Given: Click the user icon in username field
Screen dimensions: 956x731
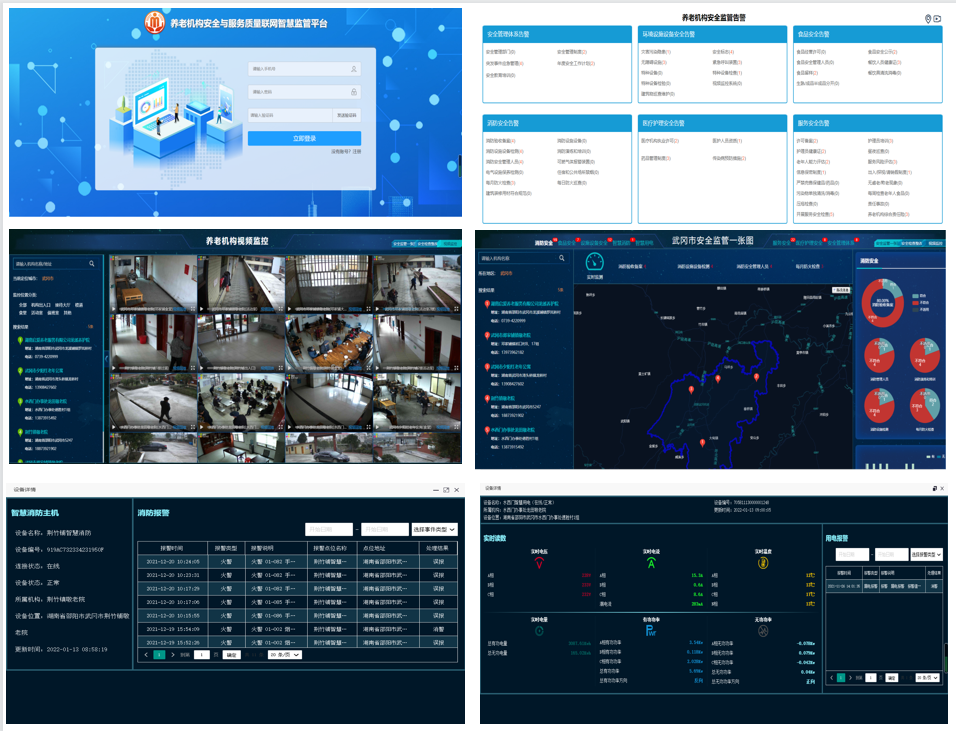Looking at the screenshot, I should tap(354, 69).
